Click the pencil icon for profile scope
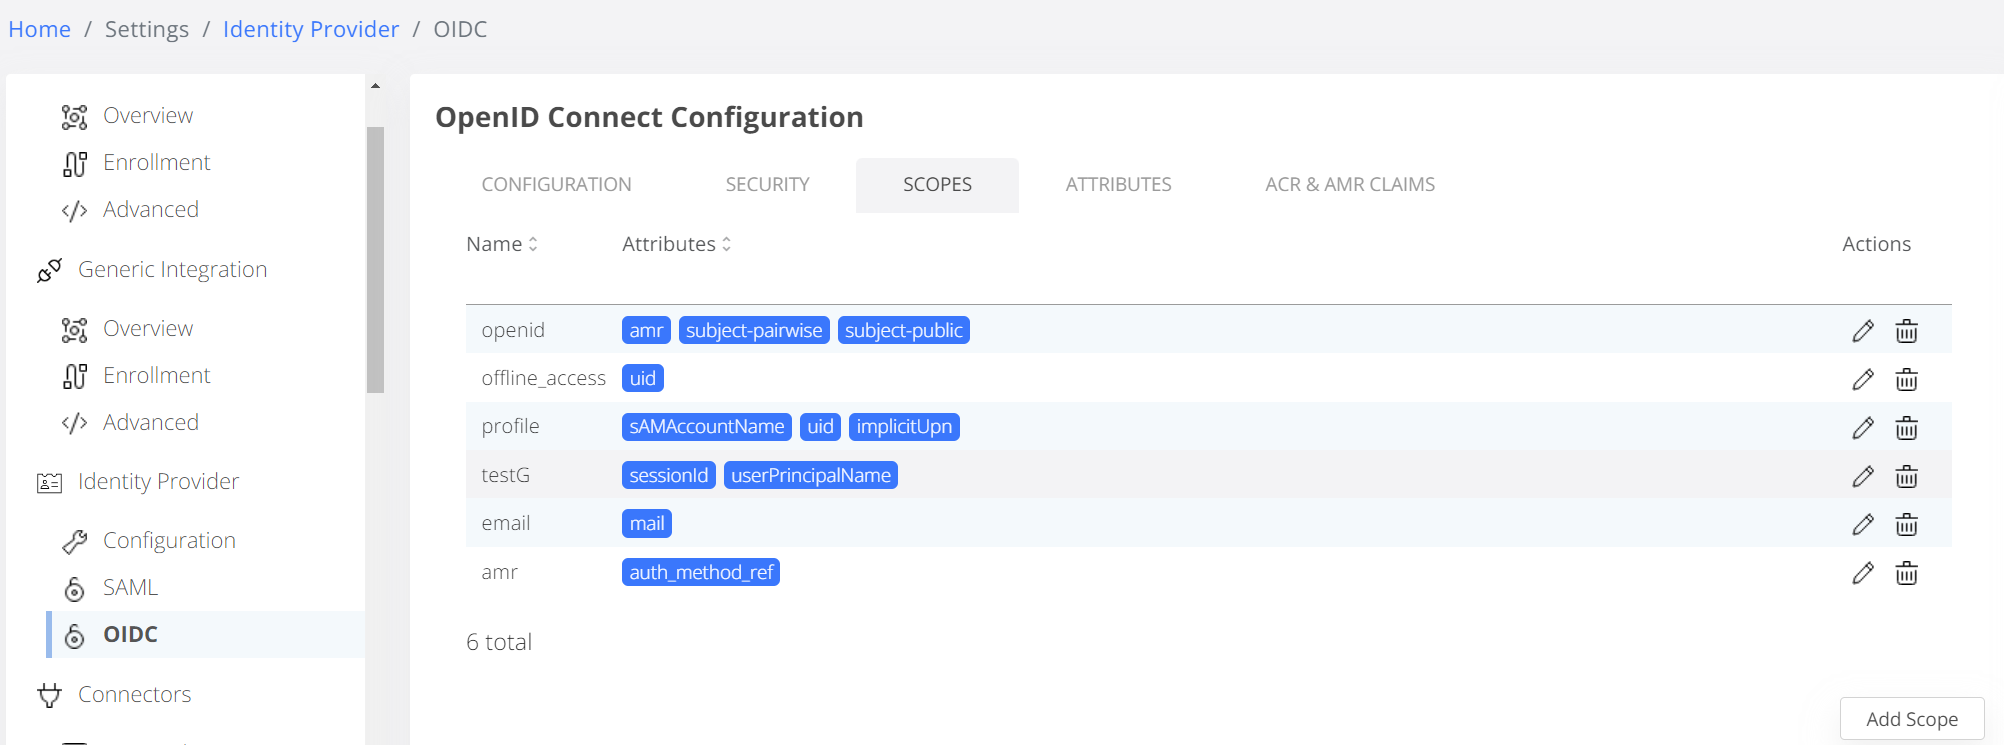2004x745 pixels. point(1862,428)
